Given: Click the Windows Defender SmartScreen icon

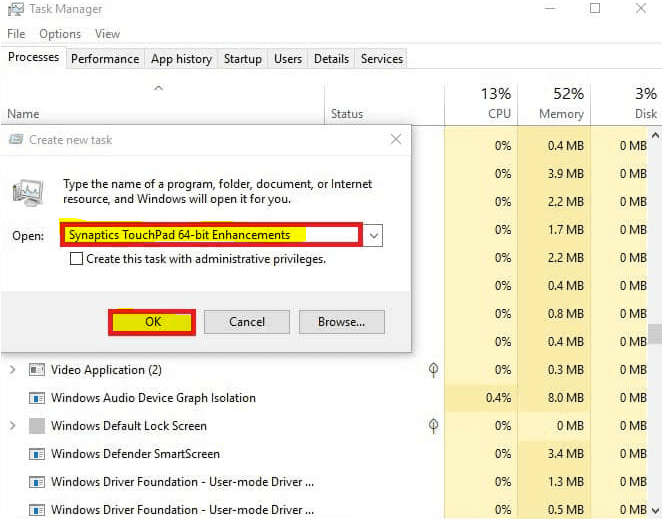Looking at the screenshot, I should [x=37, y=454].
